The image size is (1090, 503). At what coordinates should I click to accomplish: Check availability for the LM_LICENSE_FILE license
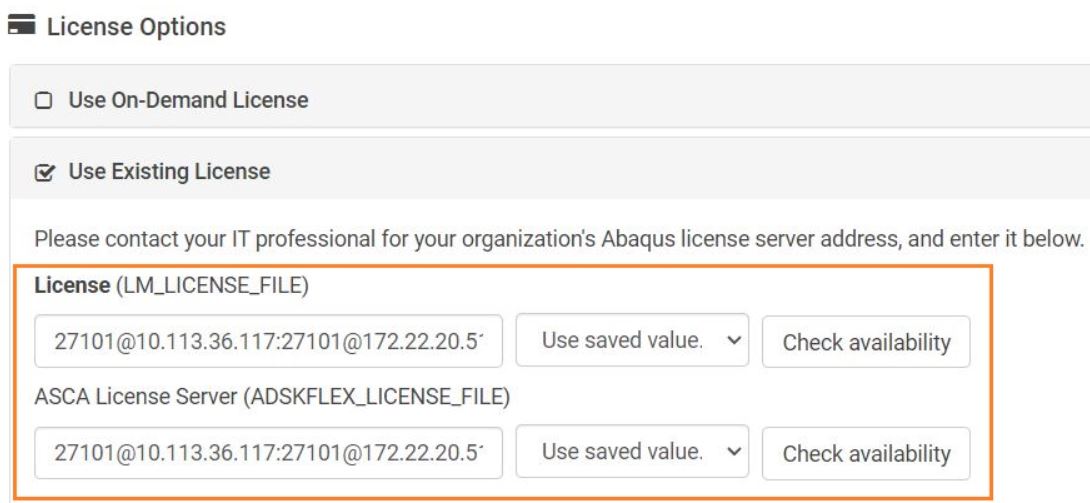click(866, 342)
